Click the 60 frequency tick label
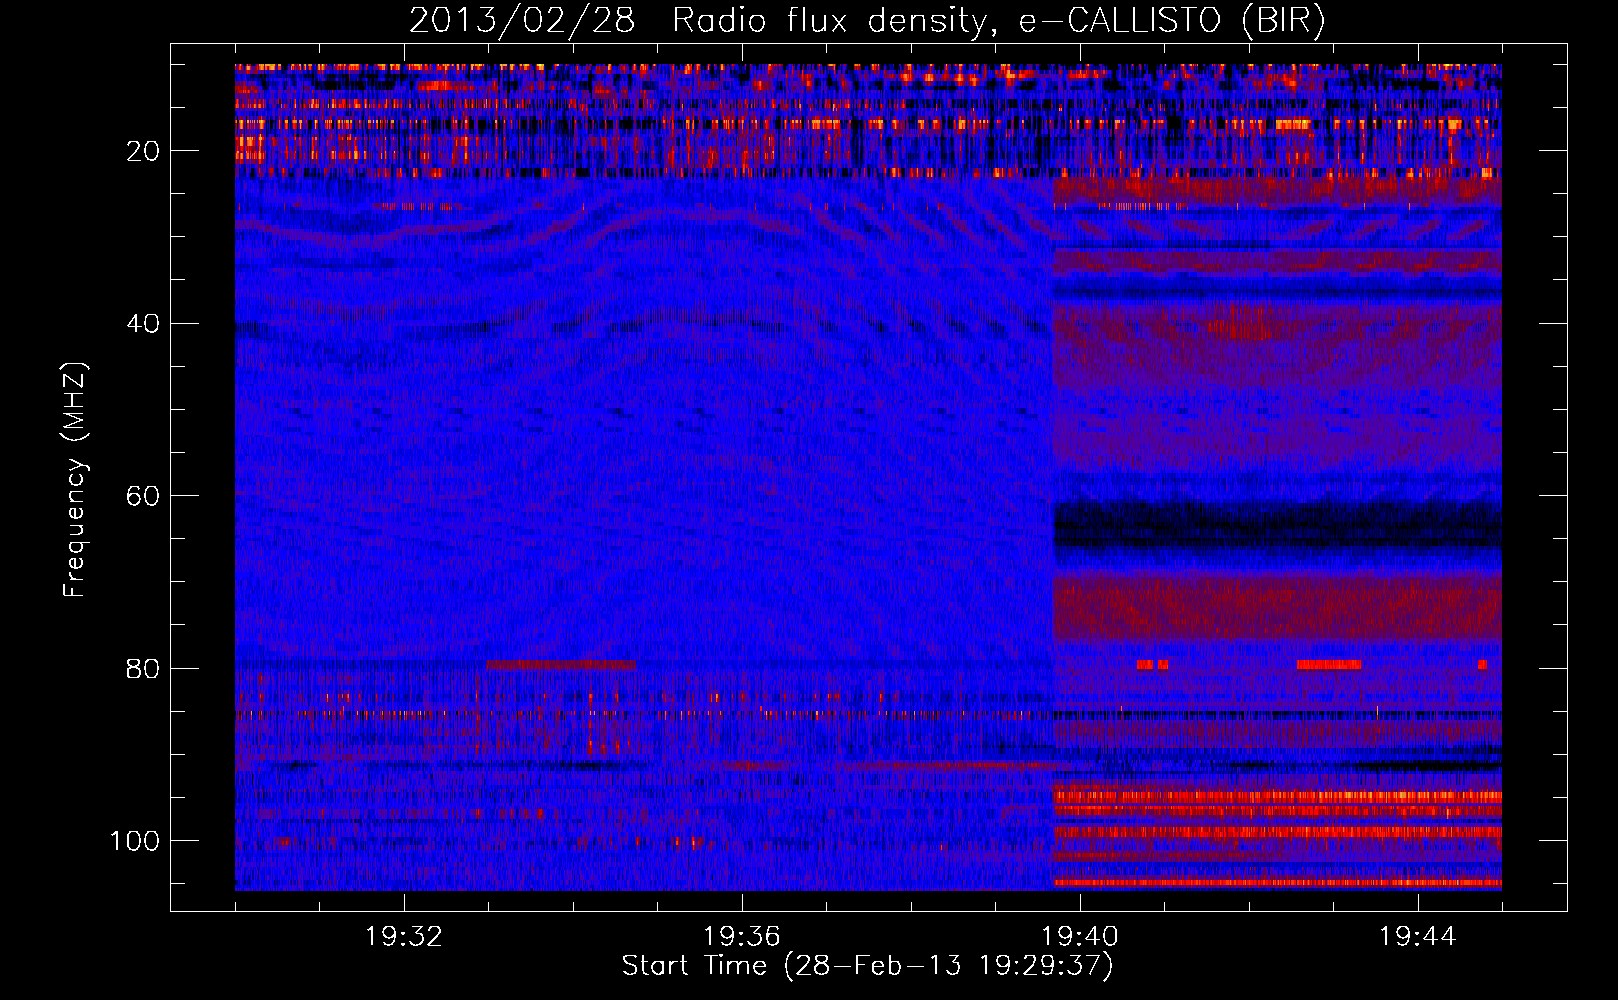This screenshot has height=1000, width=1618. pyautogui.click(x=143, y=496)
